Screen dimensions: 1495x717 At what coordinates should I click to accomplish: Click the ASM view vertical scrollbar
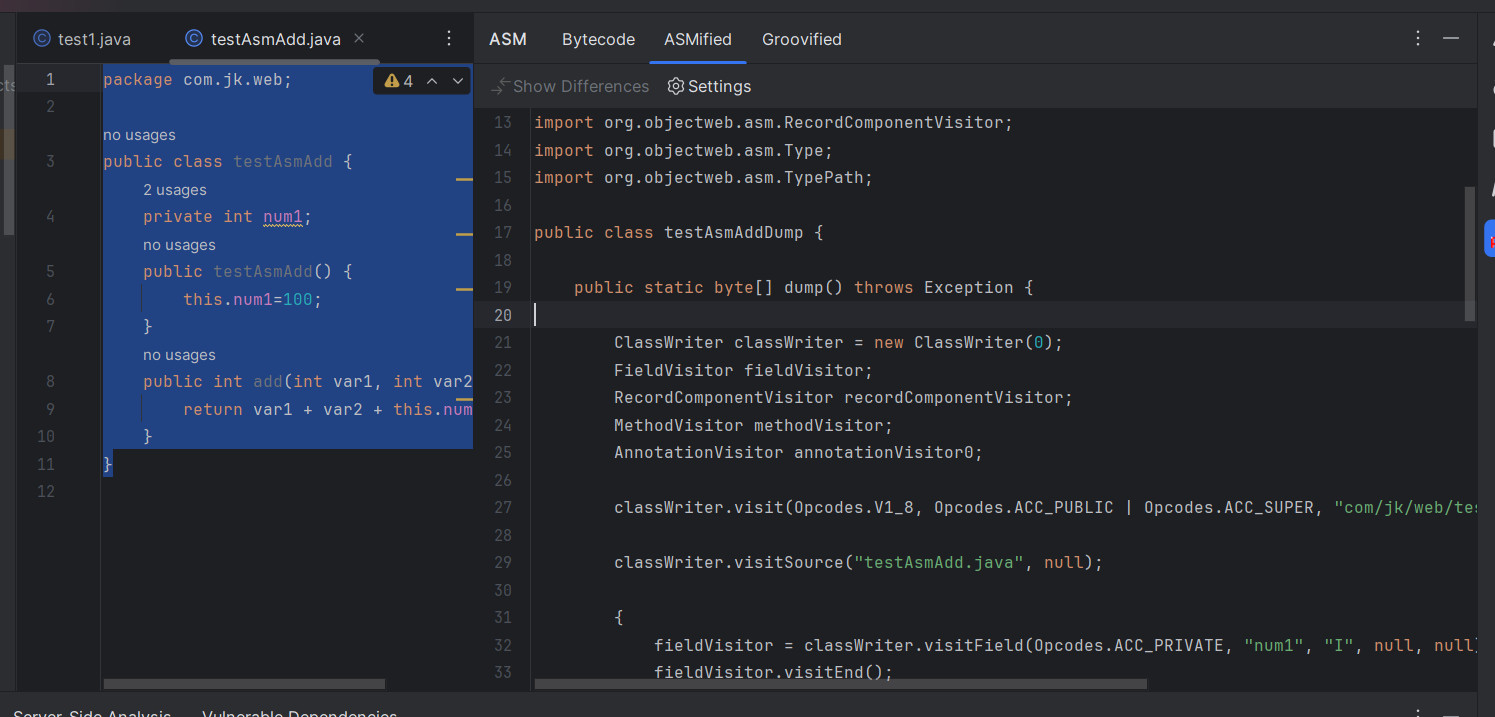pyautogui.click(x=1470, y=254)
